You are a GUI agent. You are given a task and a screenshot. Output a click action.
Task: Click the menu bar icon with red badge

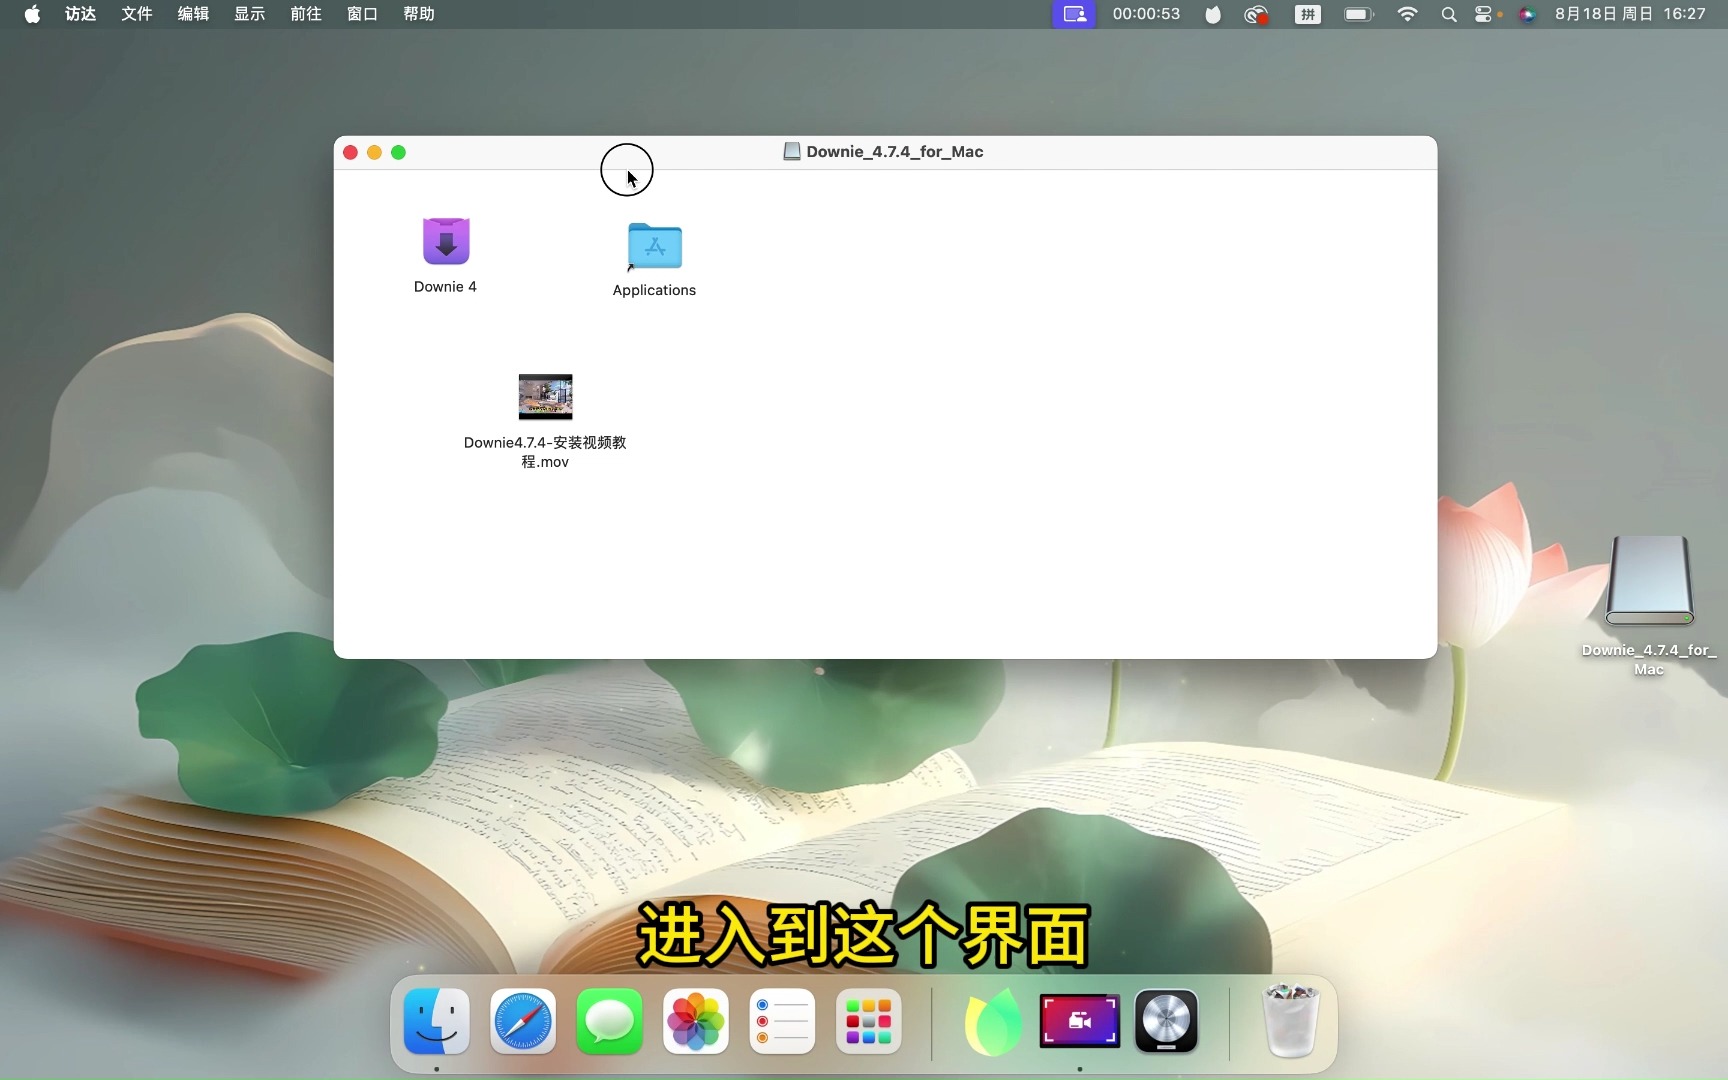coord(1256,14)
